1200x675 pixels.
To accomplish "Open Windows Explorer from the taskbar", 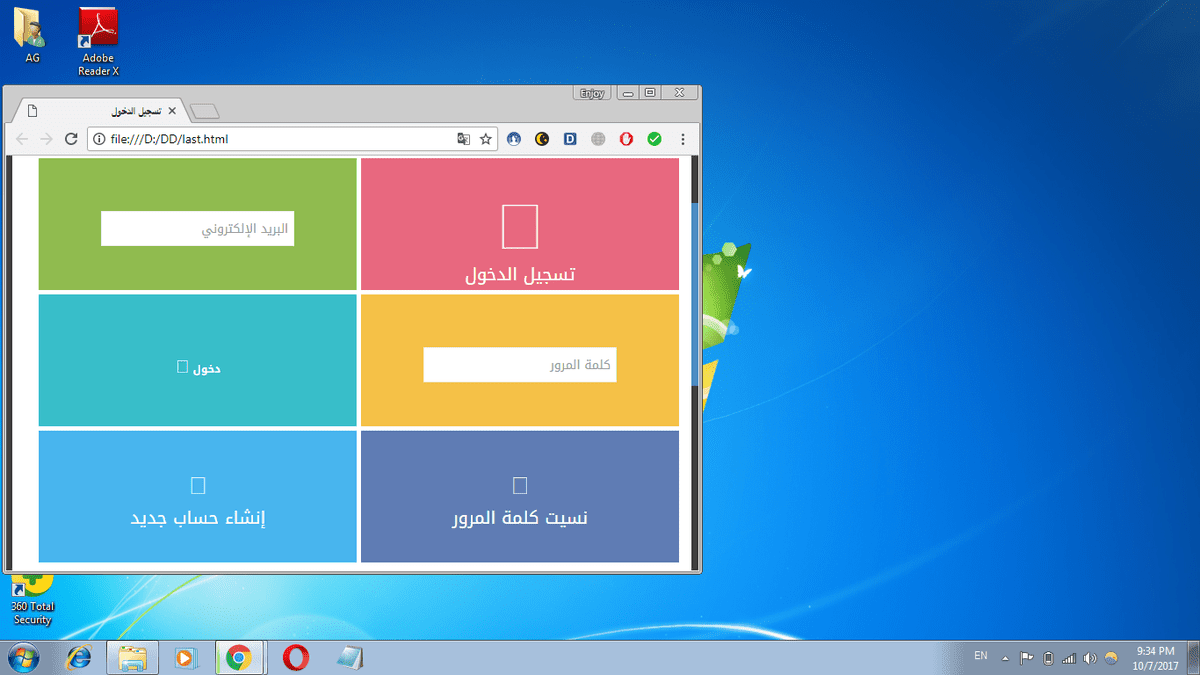I will [133, 657].
